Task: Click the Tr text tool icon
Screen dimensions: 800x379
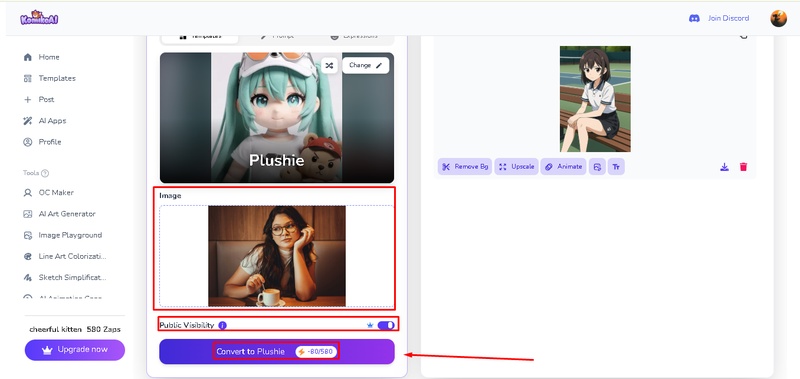Action: 616,167
